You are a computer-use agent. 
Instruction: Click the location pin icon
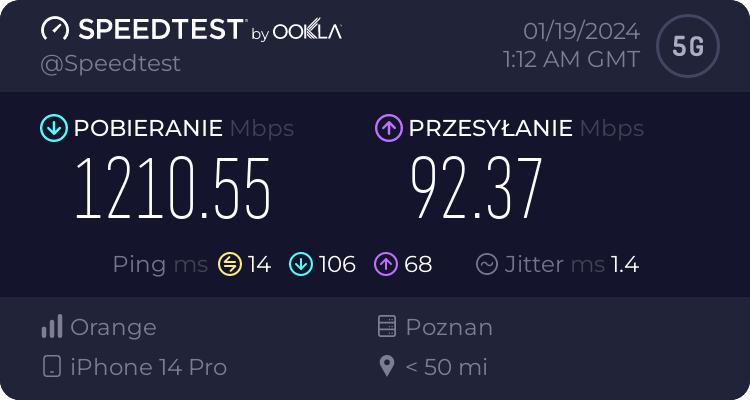(387, 367)
